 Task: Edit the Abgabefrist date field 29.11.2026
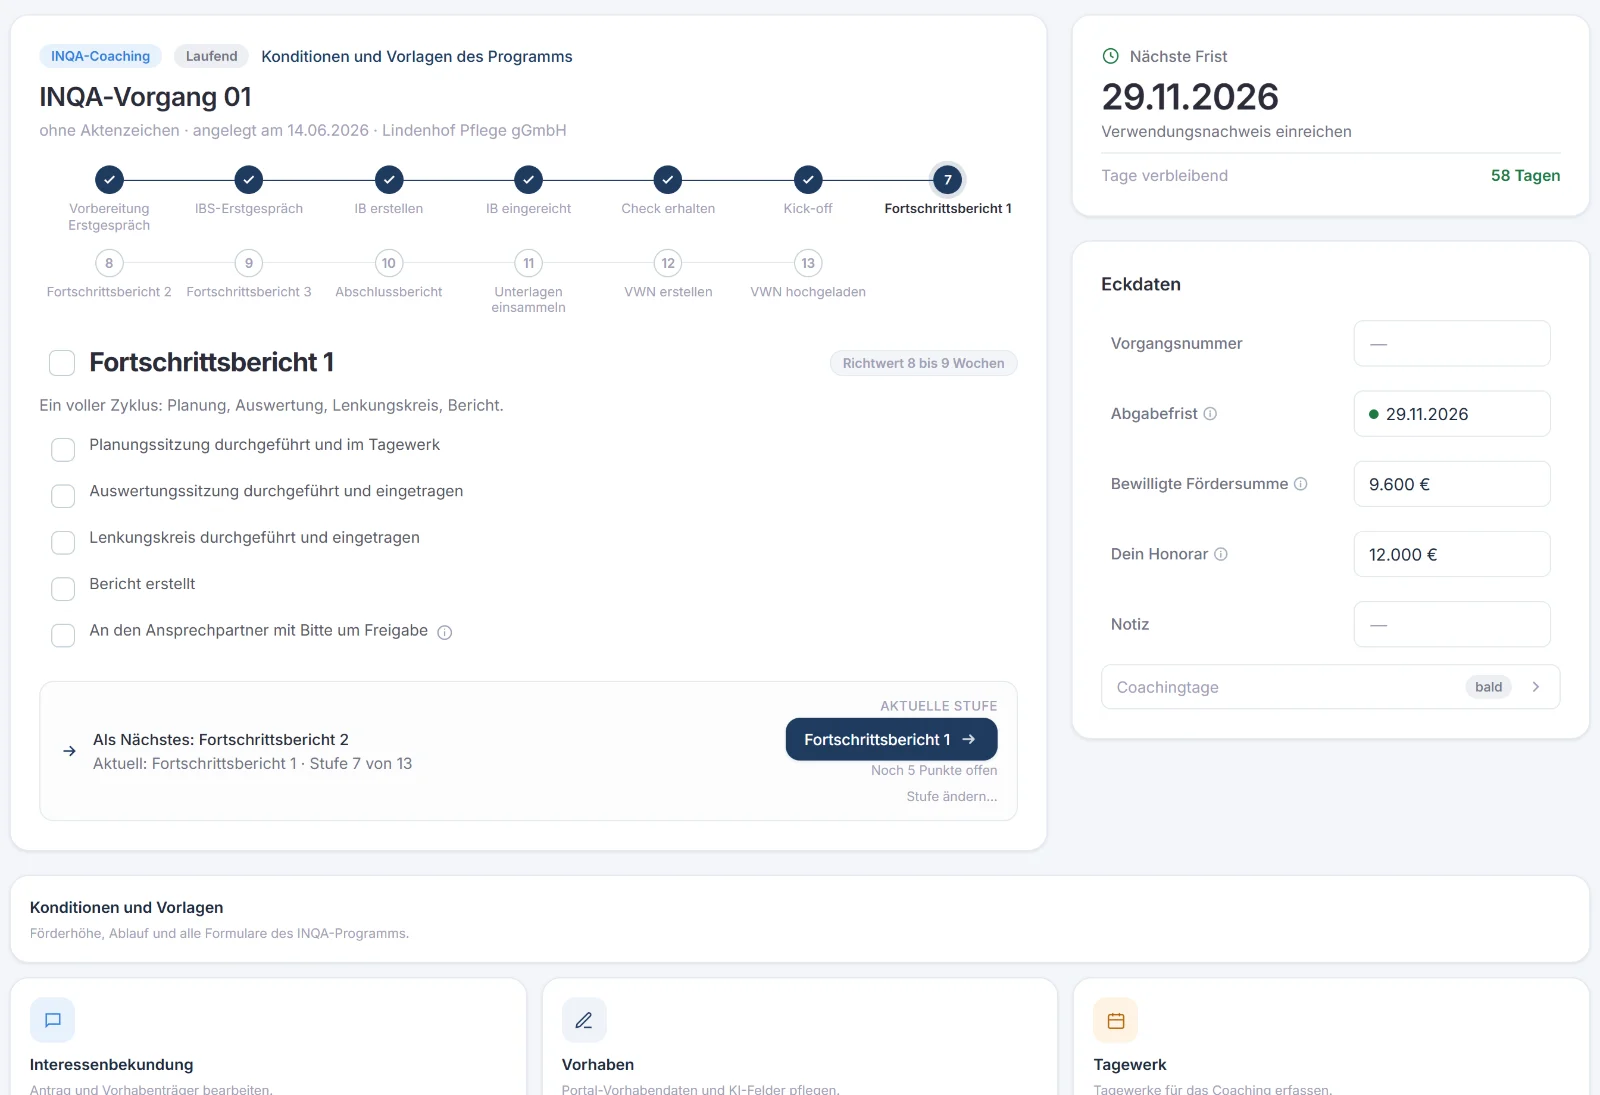tap(1452, 414)
